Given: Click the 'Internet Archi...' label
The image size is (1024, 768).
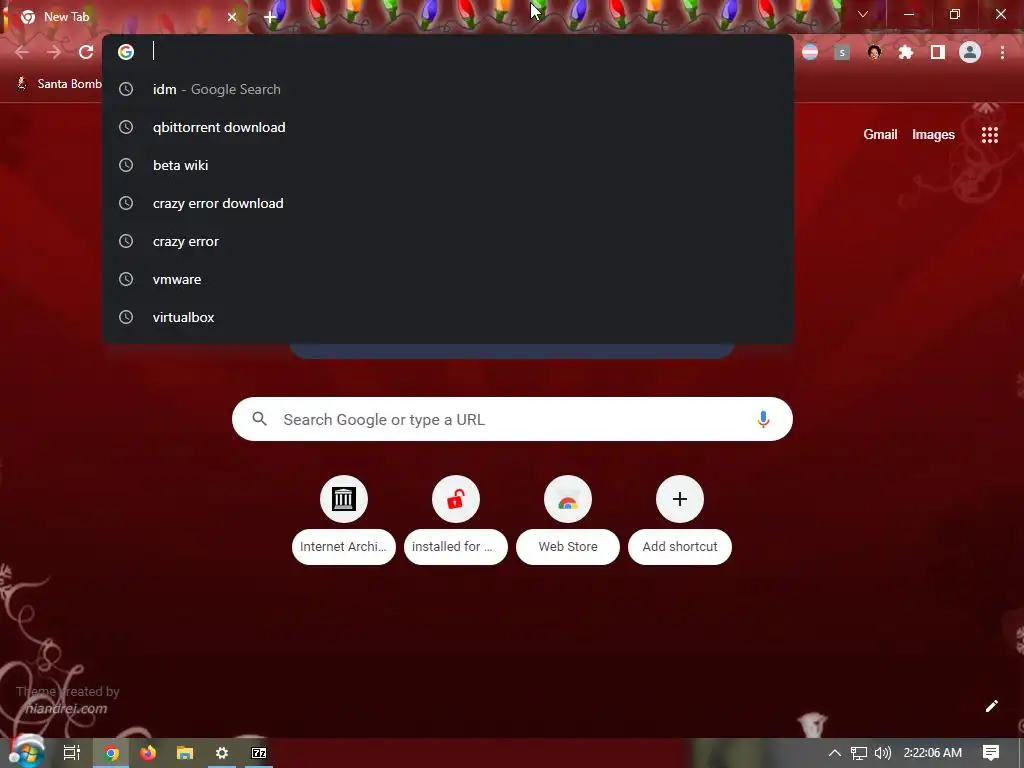Looking at the screenshot, I should 344,547.
